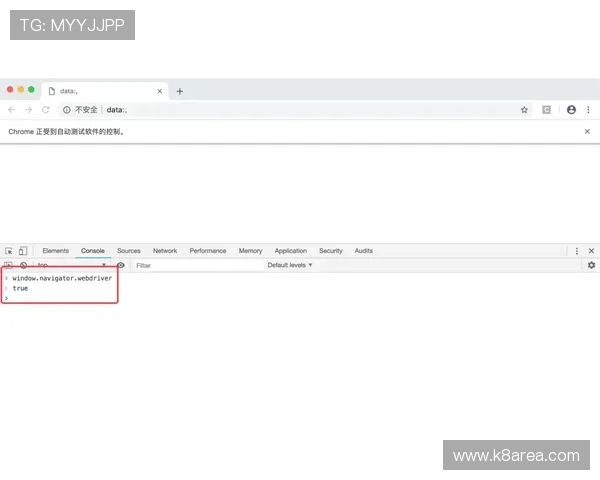This screenshot has width=600, height=480.
Task: Click the address bar showing data:,
Action: [300, 110]
